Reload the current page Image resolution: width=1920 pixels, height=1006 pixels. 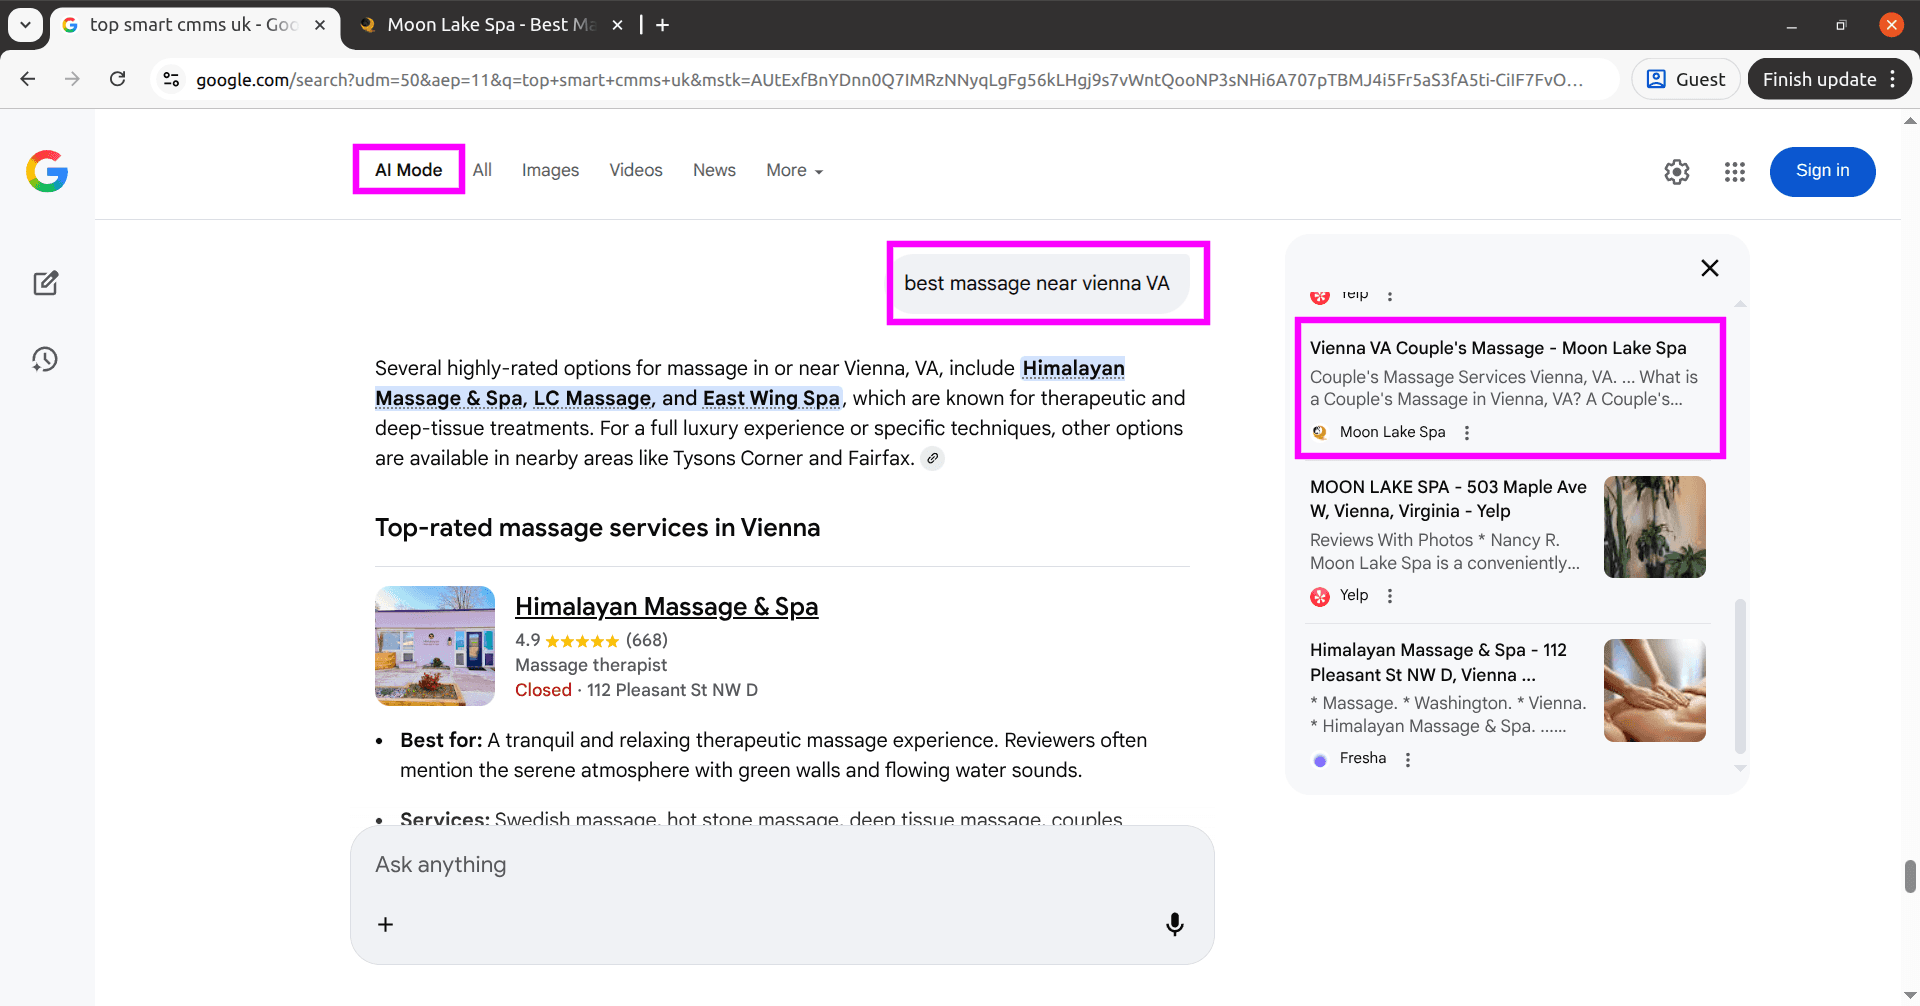click(117, 79)
